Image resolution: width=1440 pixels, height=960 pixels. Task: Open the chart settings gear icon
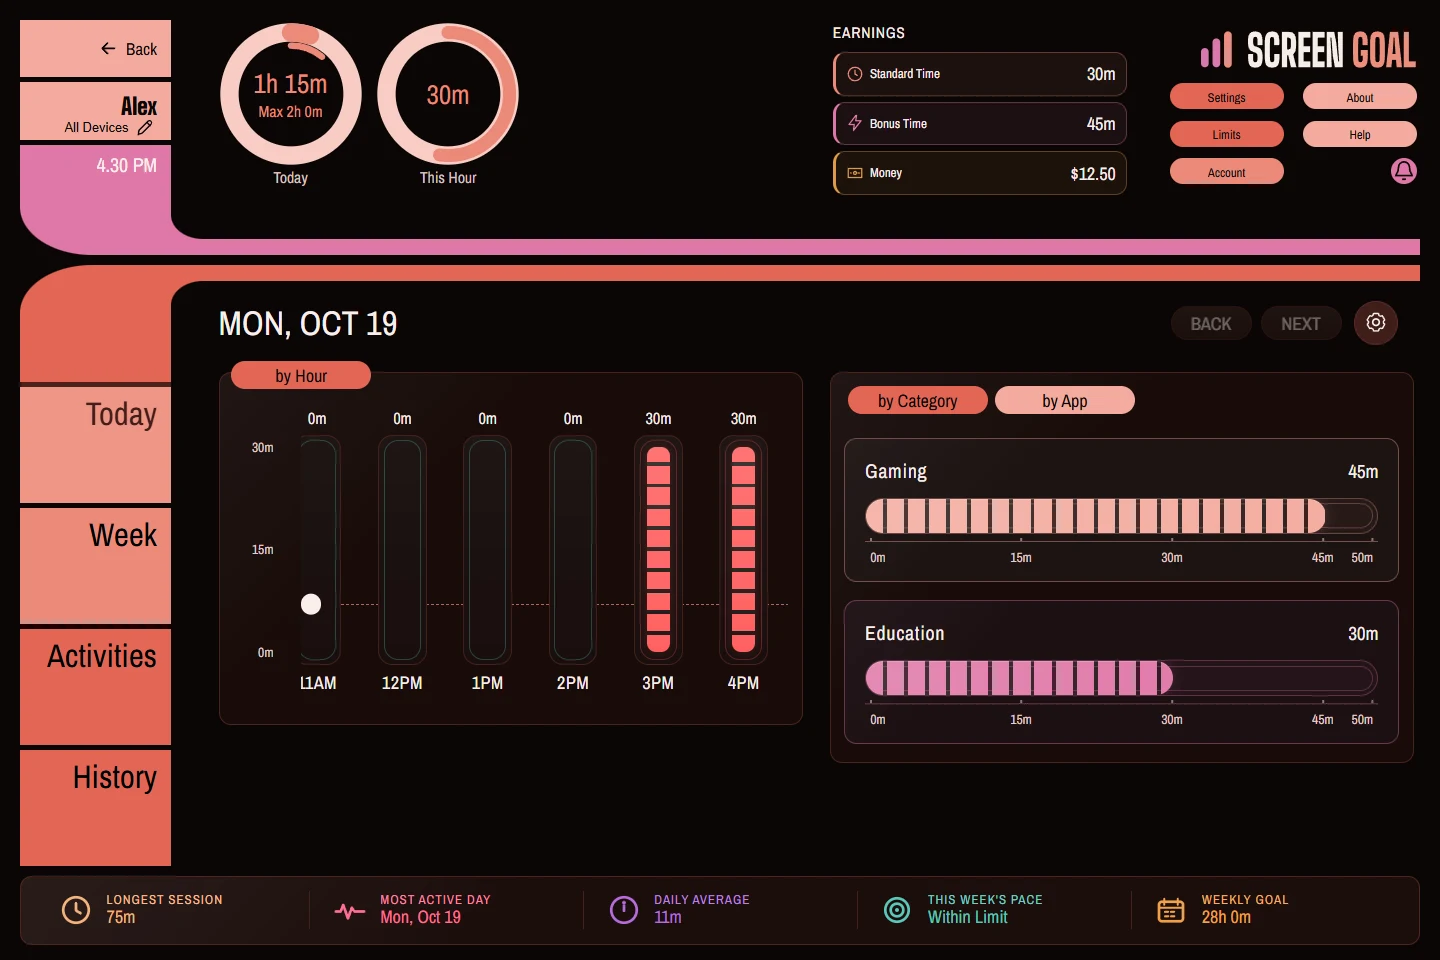coord(1376,323)
